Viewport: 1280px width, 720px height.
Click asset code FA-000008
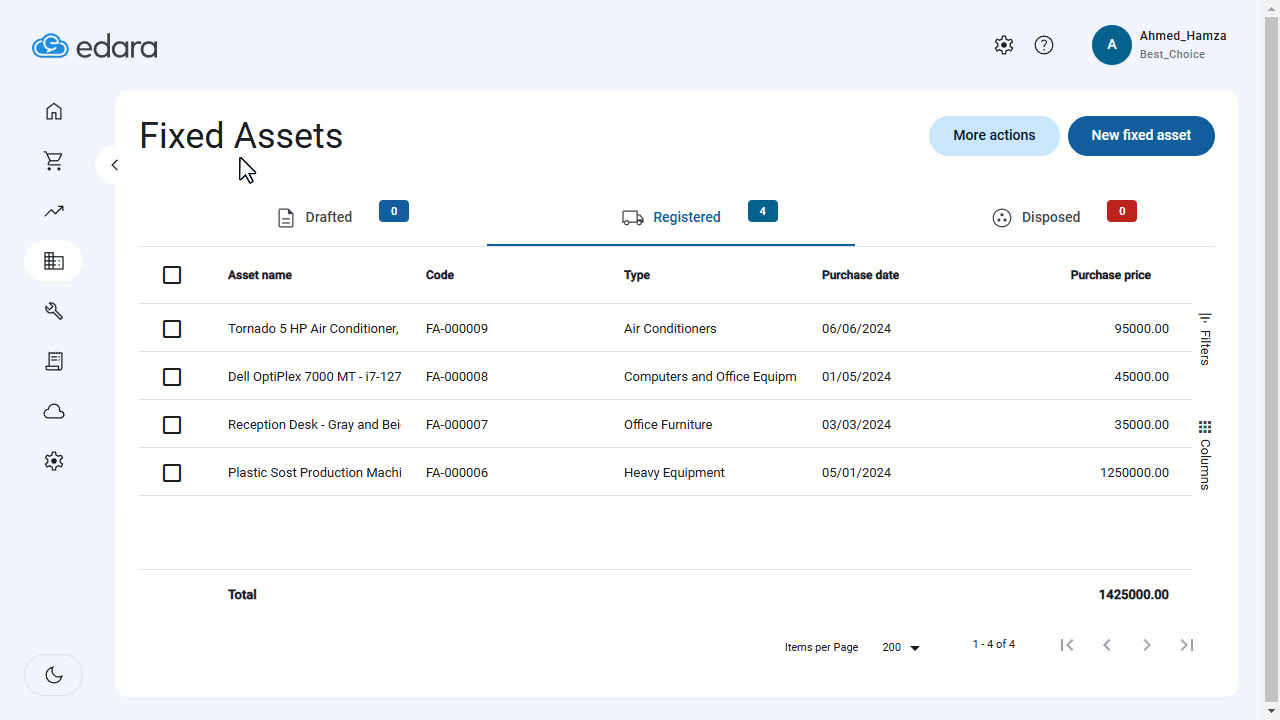(x=457, y=377)
